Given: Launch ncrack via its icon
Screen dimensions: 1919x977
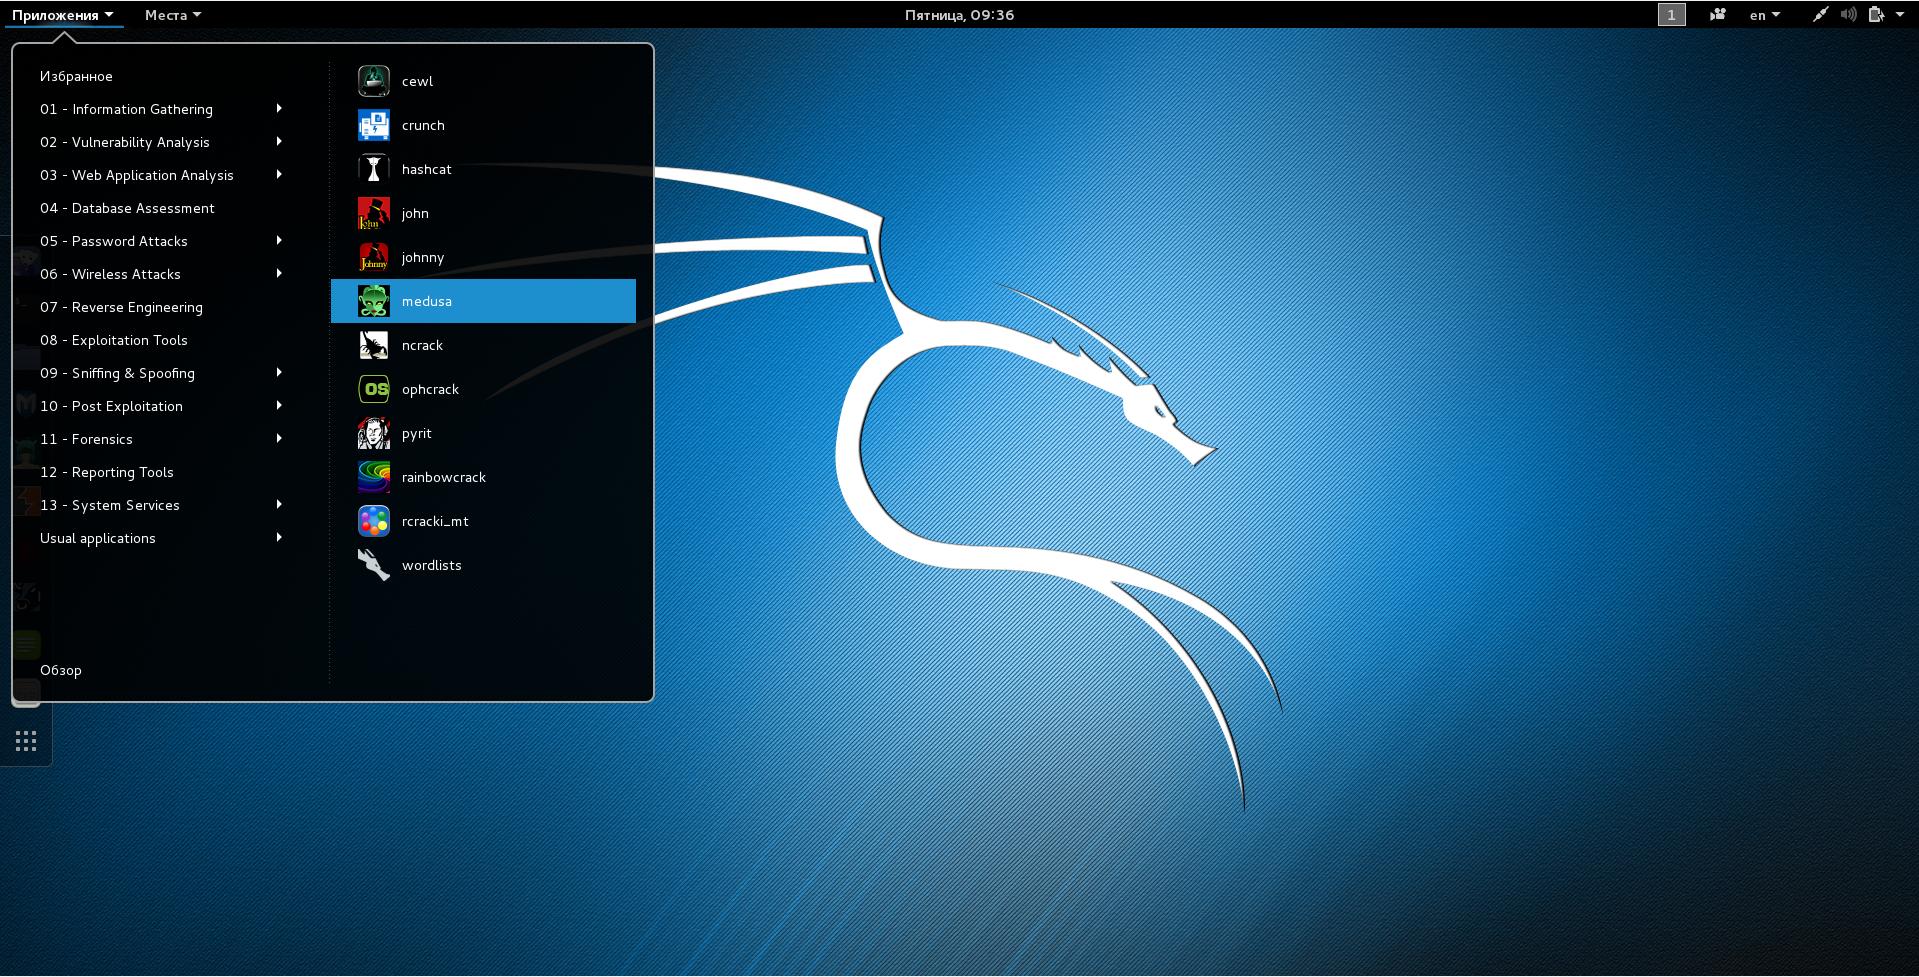Looking at the screenshot, I should pyautogui.click(x=374, y=345).
